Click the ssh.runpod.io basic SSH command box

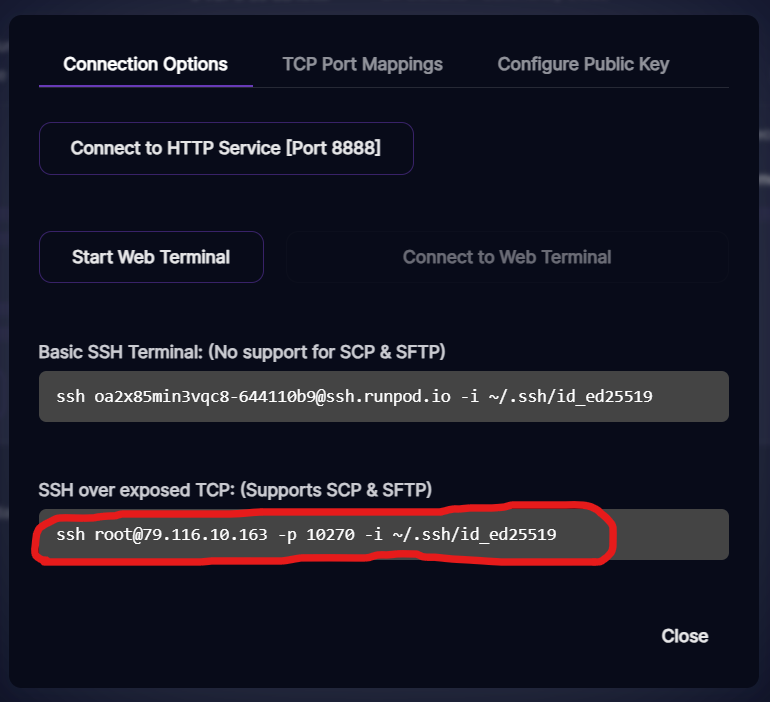[384, 396]
